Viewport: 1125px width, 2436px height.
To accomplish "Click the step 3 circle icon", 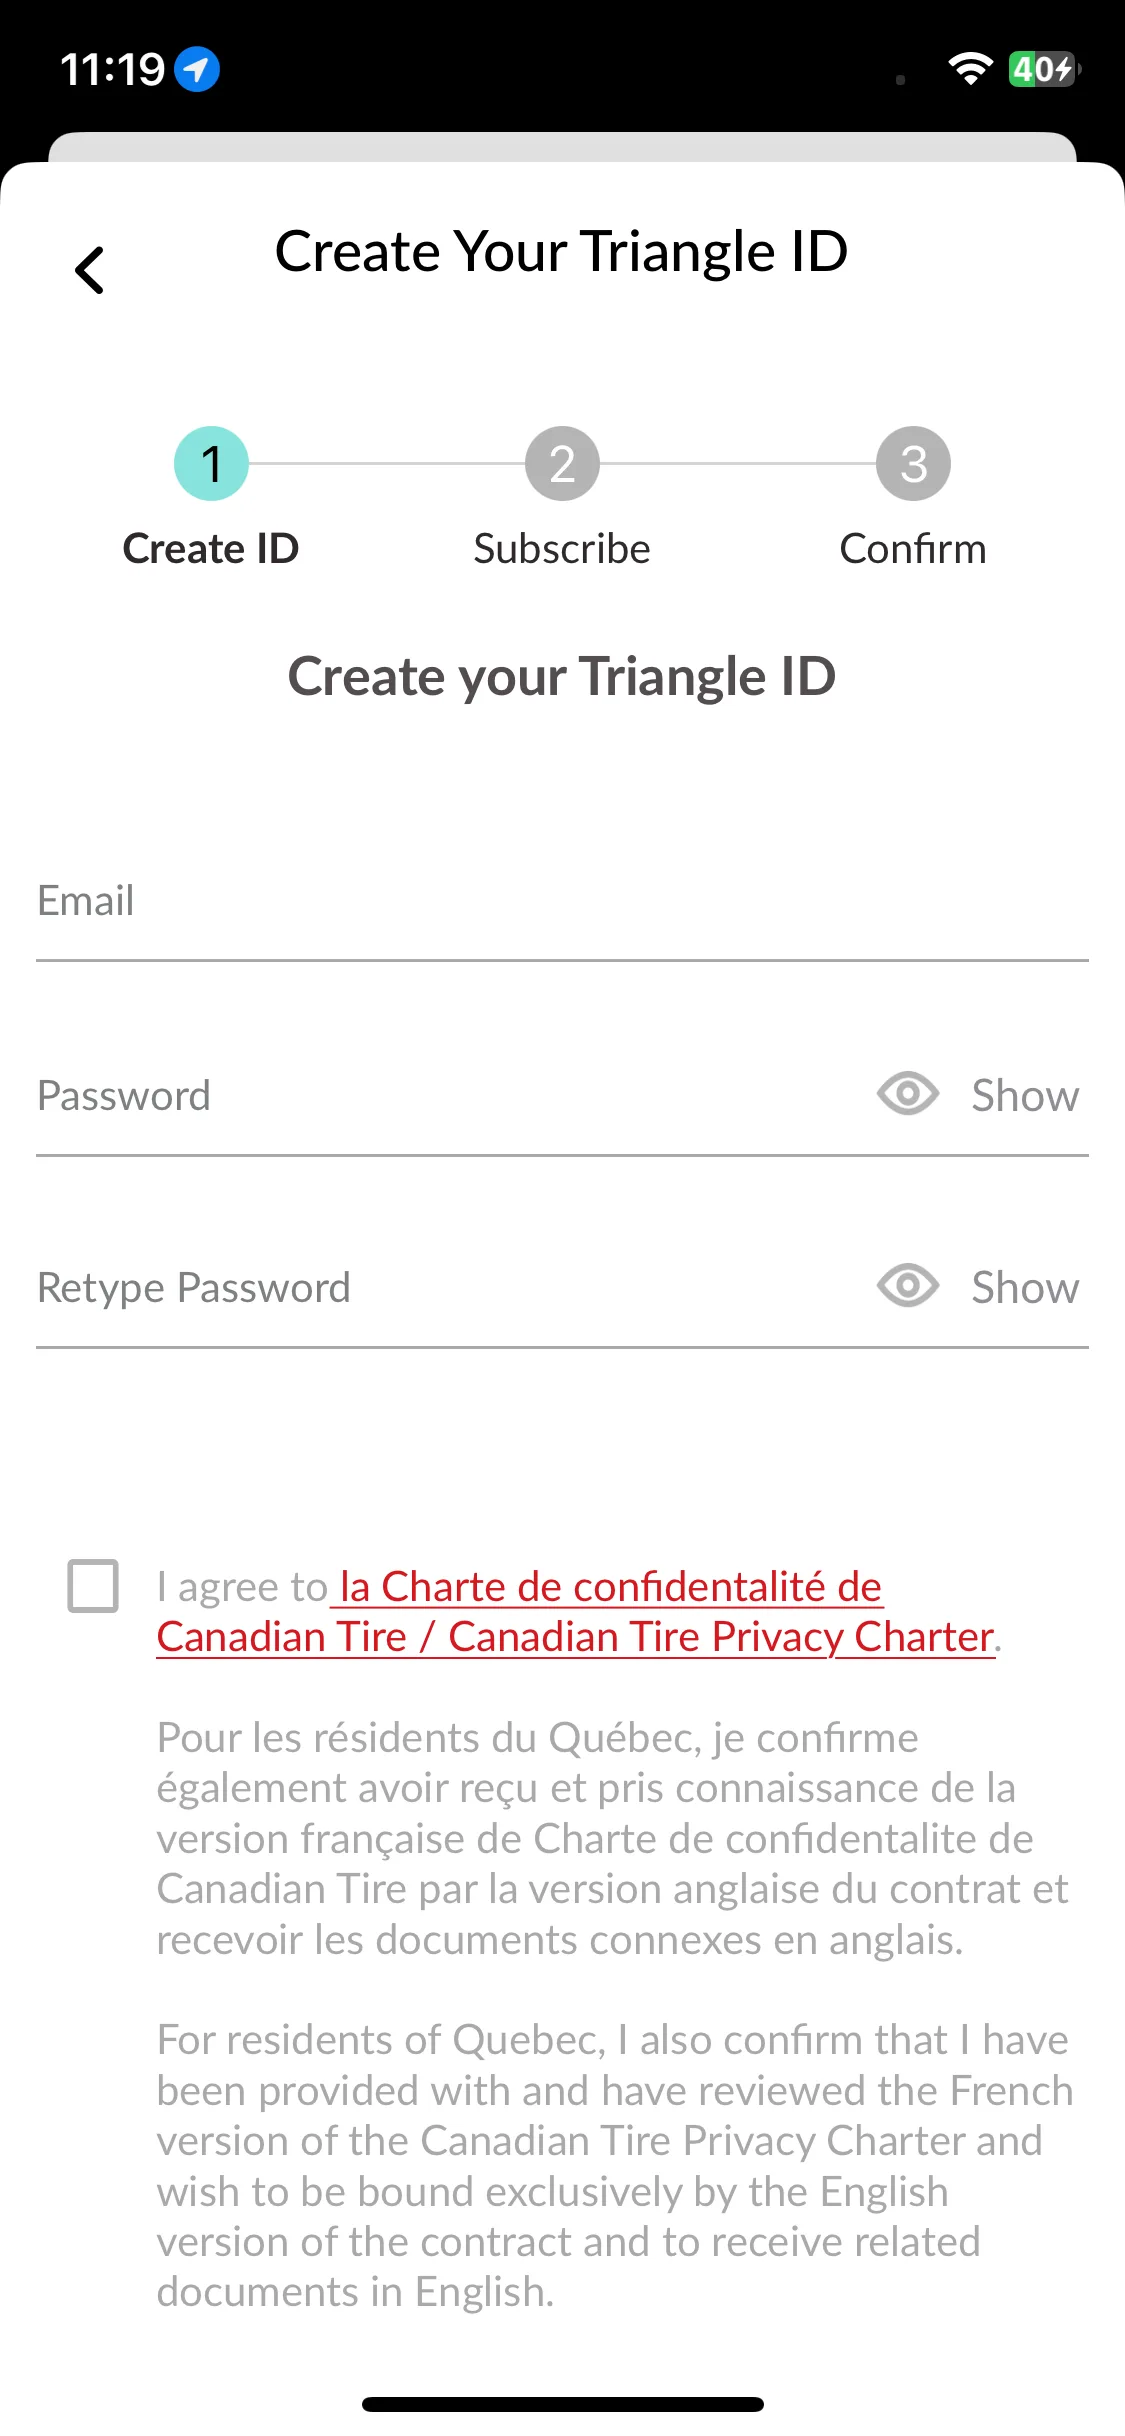I will pyautogui.click(x=913, y=463).
